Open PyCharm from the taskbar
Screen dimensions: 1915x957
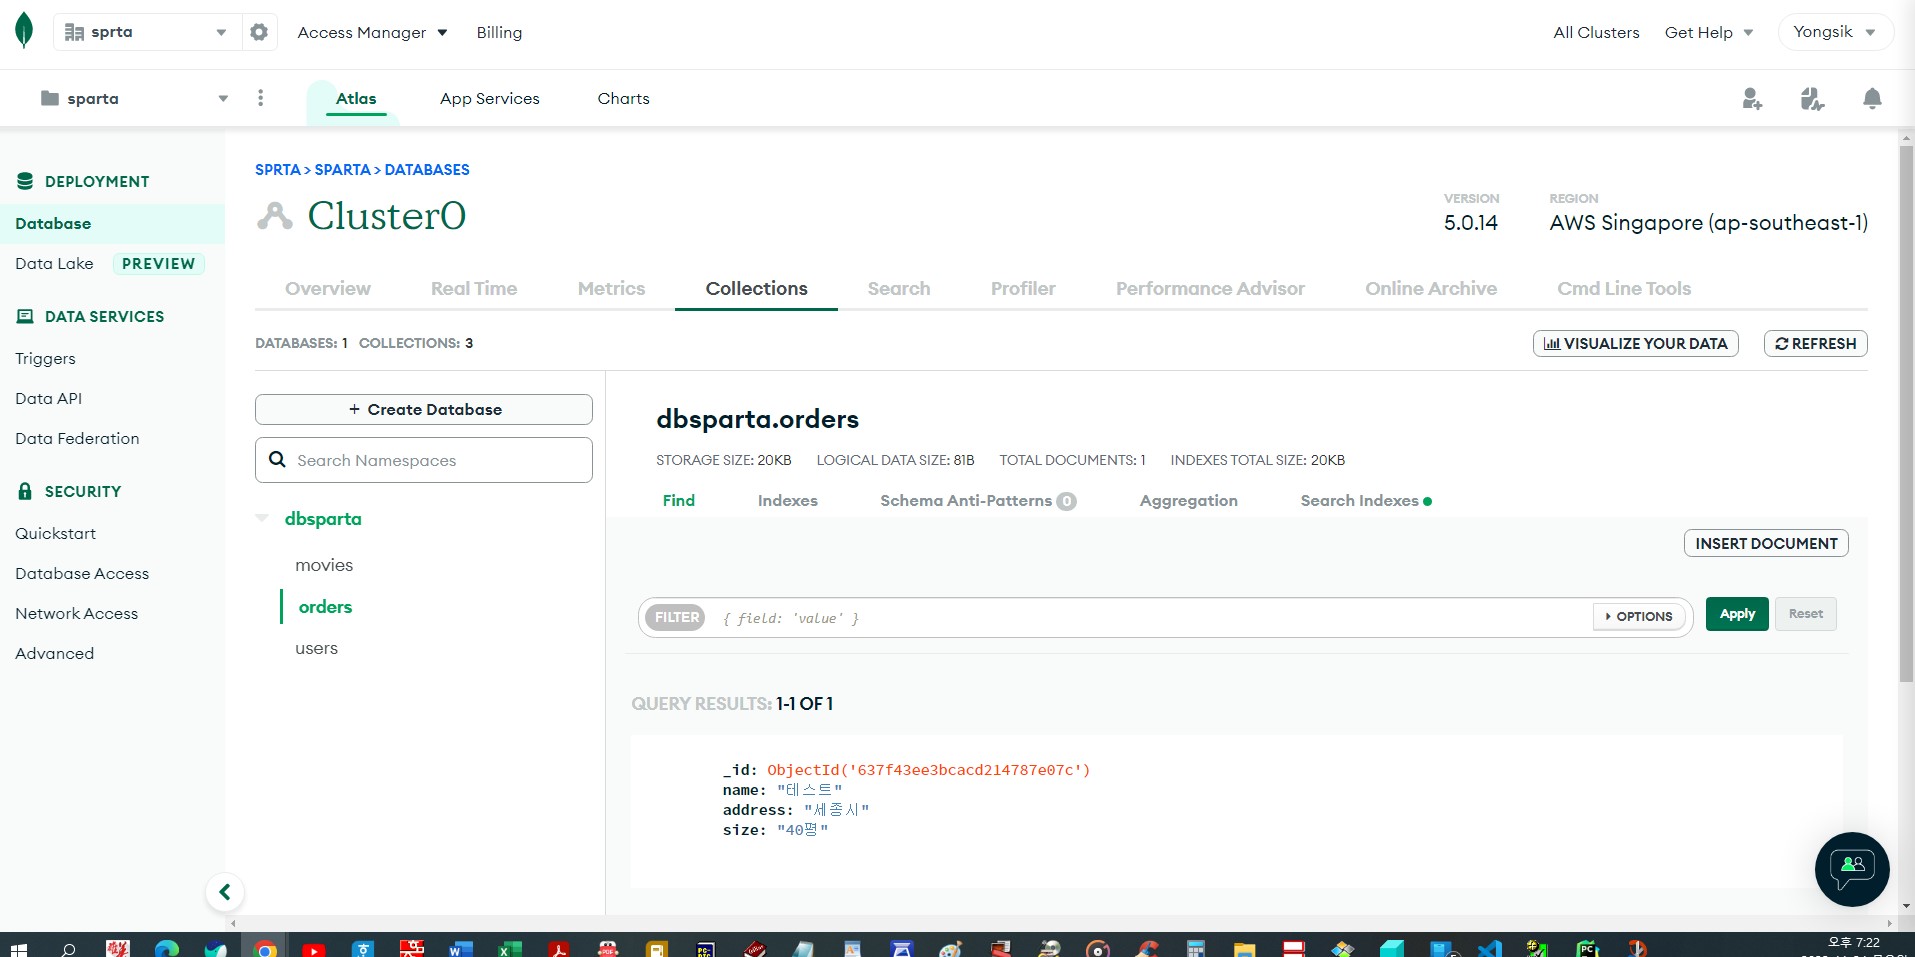pos(1587,948)
